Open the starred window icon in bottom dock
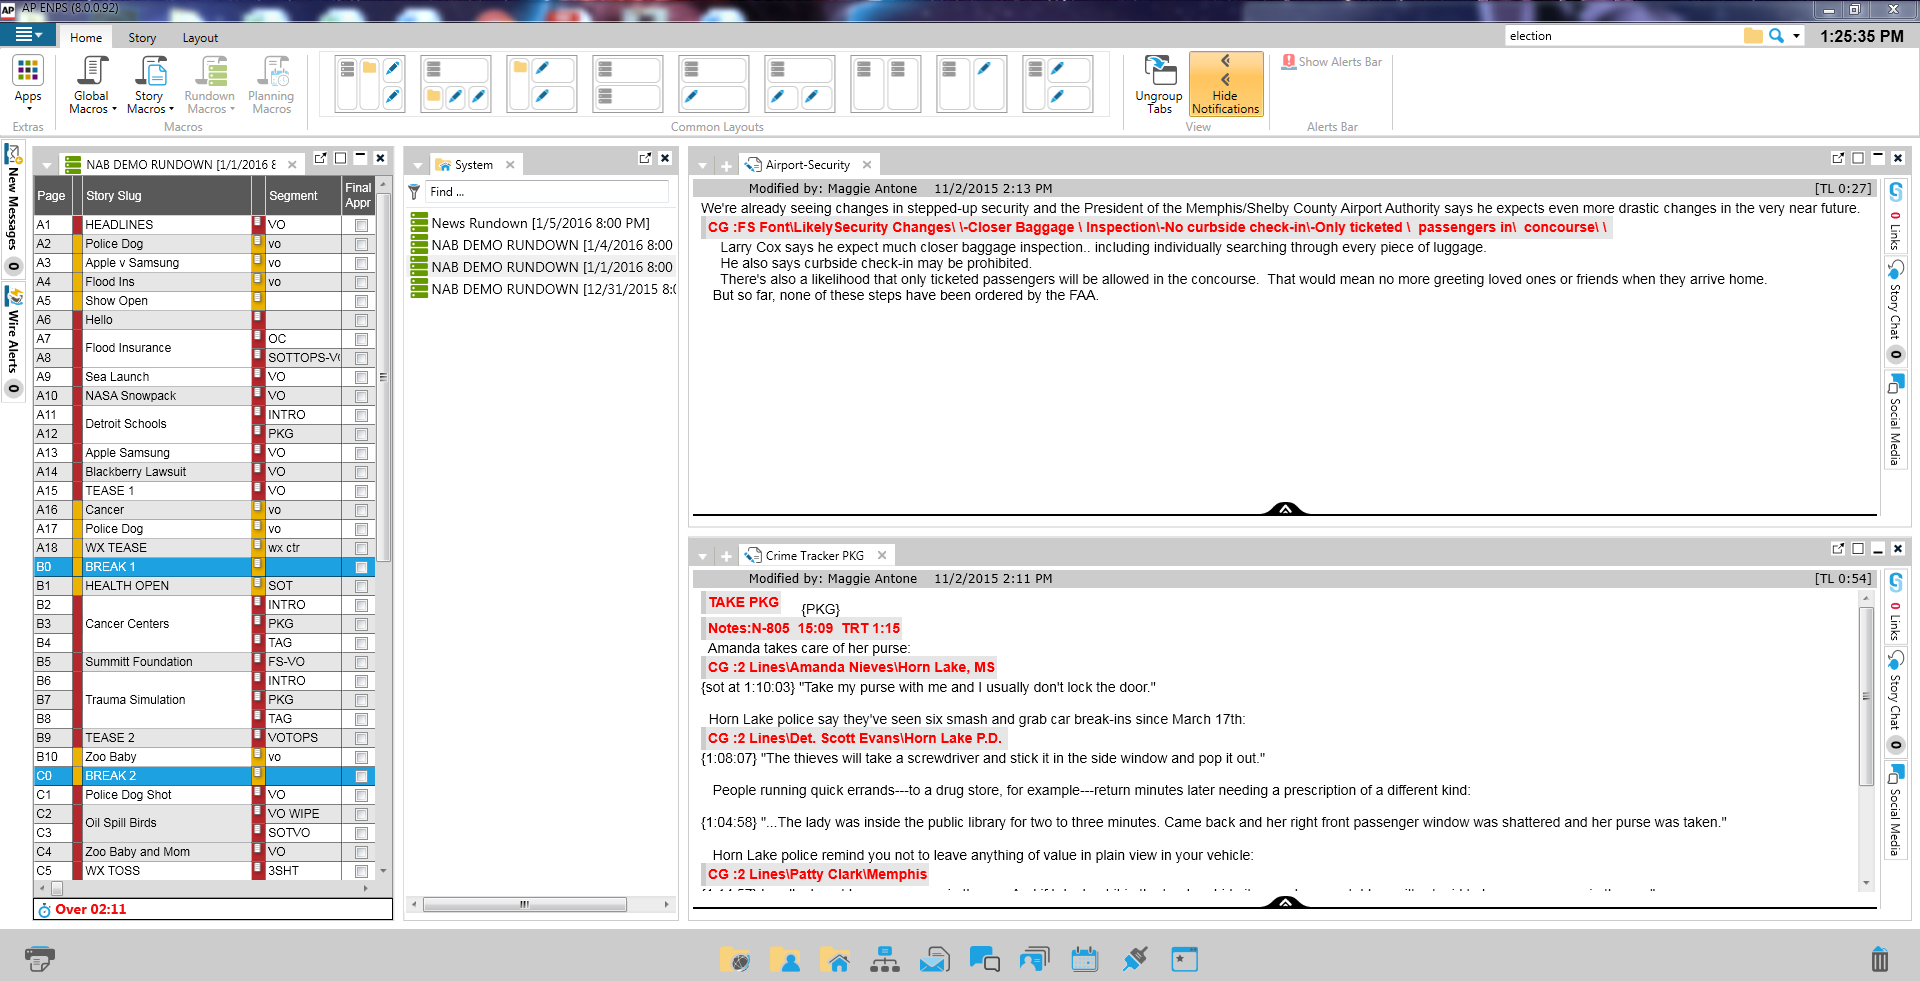The height and width of the screenshot is (981, 1920). pyautogui.click(x=1185, y=960)
